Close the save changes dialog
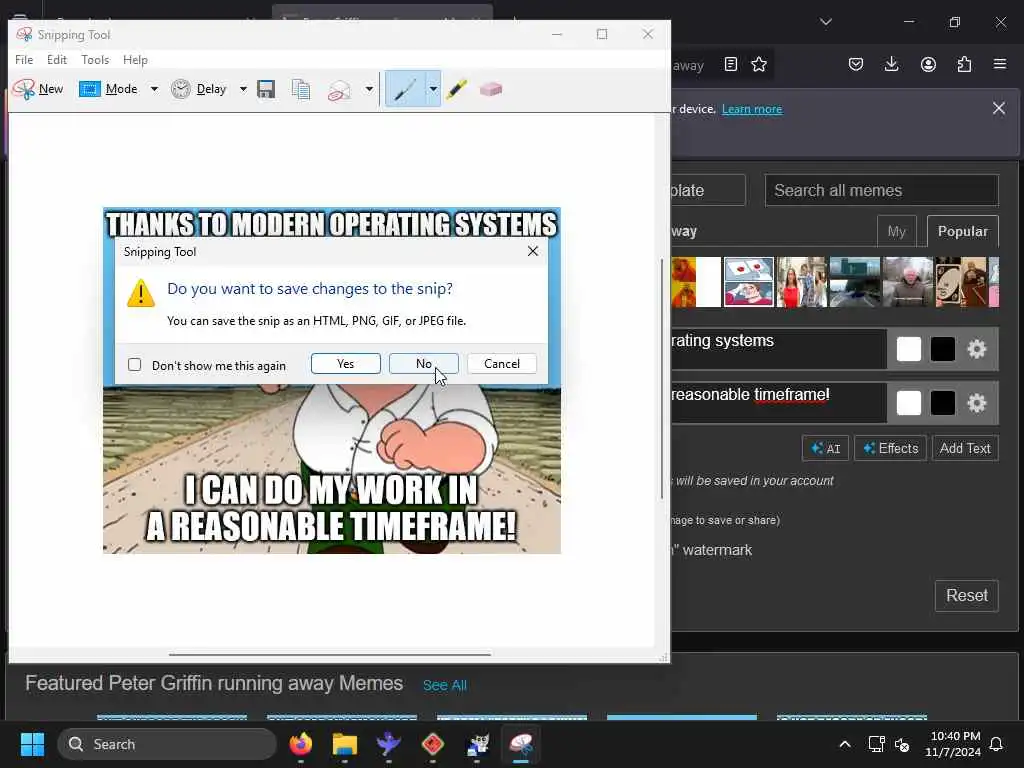Screen dimensions: 1024x768 point(533,251)
